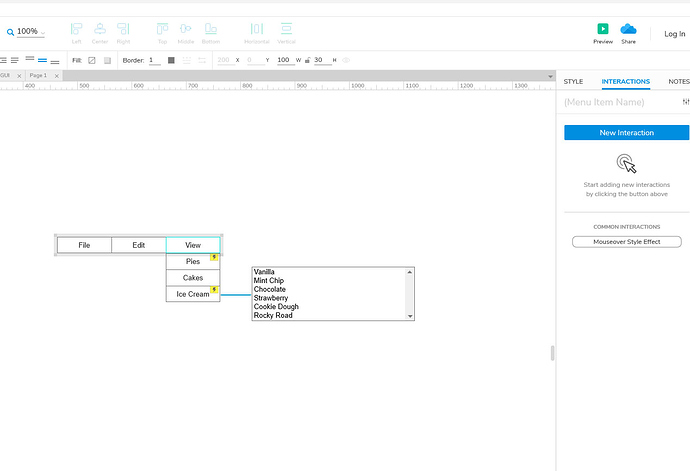Click the zoom magnifier icon
Screen dimensions: 690x471
[x=10, y=32]
